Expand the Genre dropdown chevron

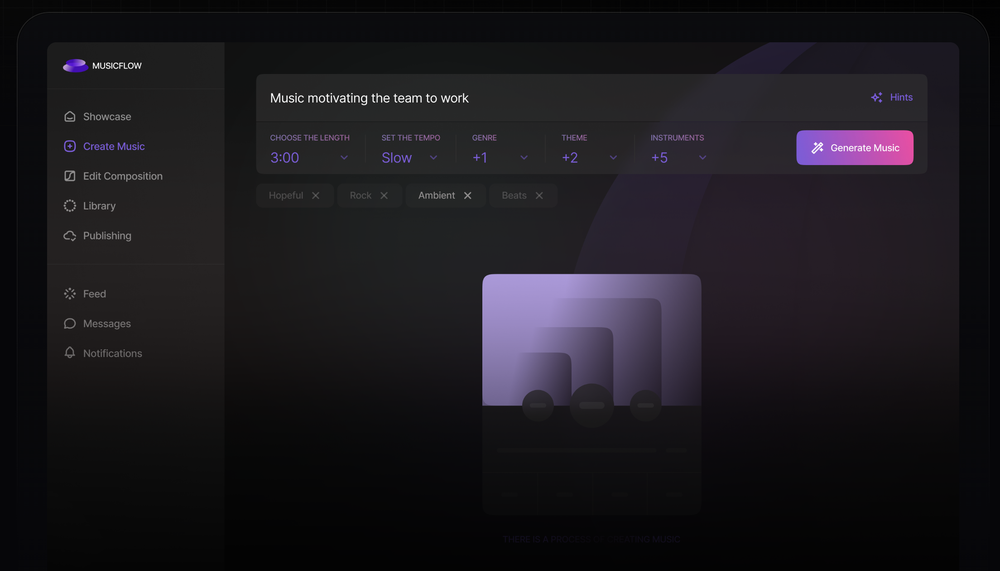[x=524, y=158]
